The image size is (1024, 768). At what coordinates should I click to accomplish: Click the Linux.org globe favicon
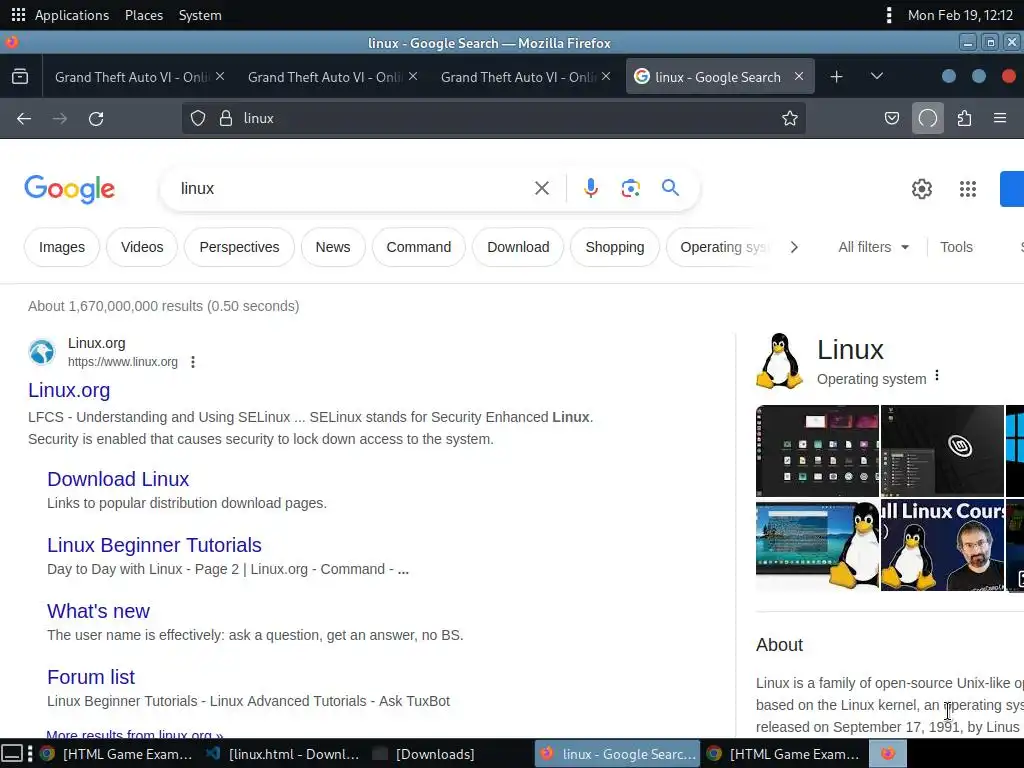[x=42, y=352]
